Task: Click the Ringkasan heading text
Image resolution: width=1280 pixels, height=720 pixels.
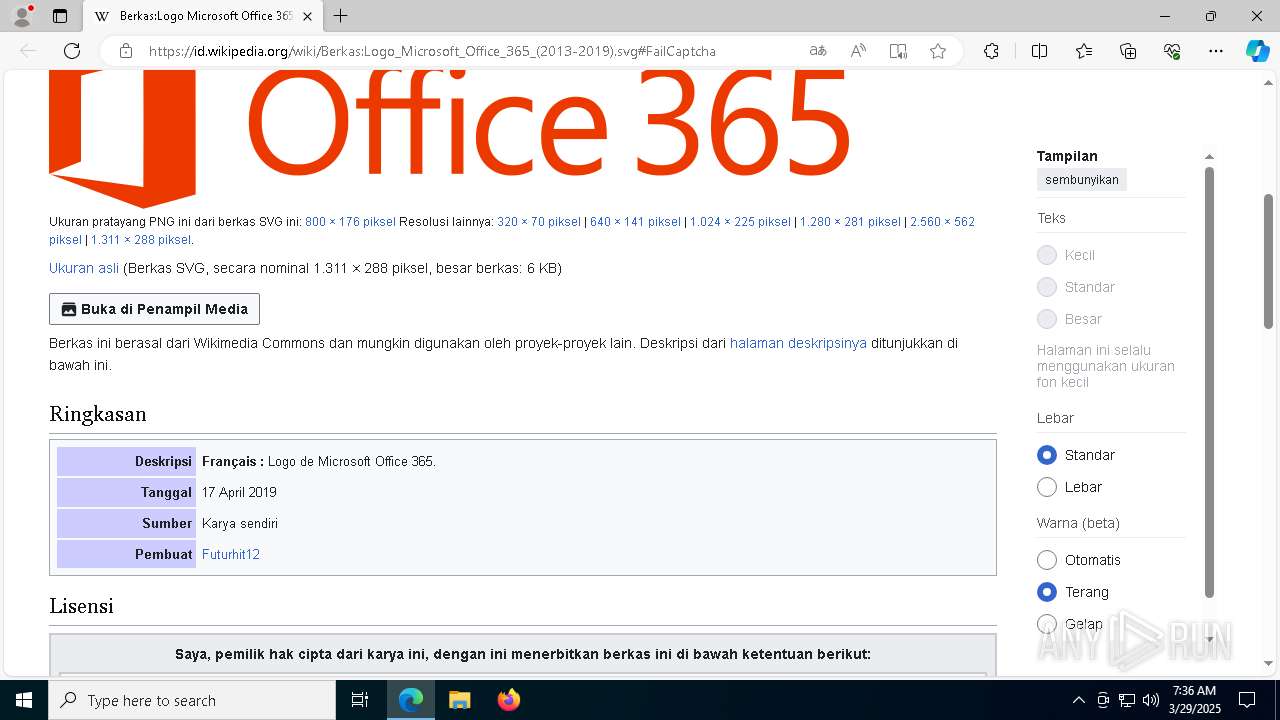Action: coord(98,414)
